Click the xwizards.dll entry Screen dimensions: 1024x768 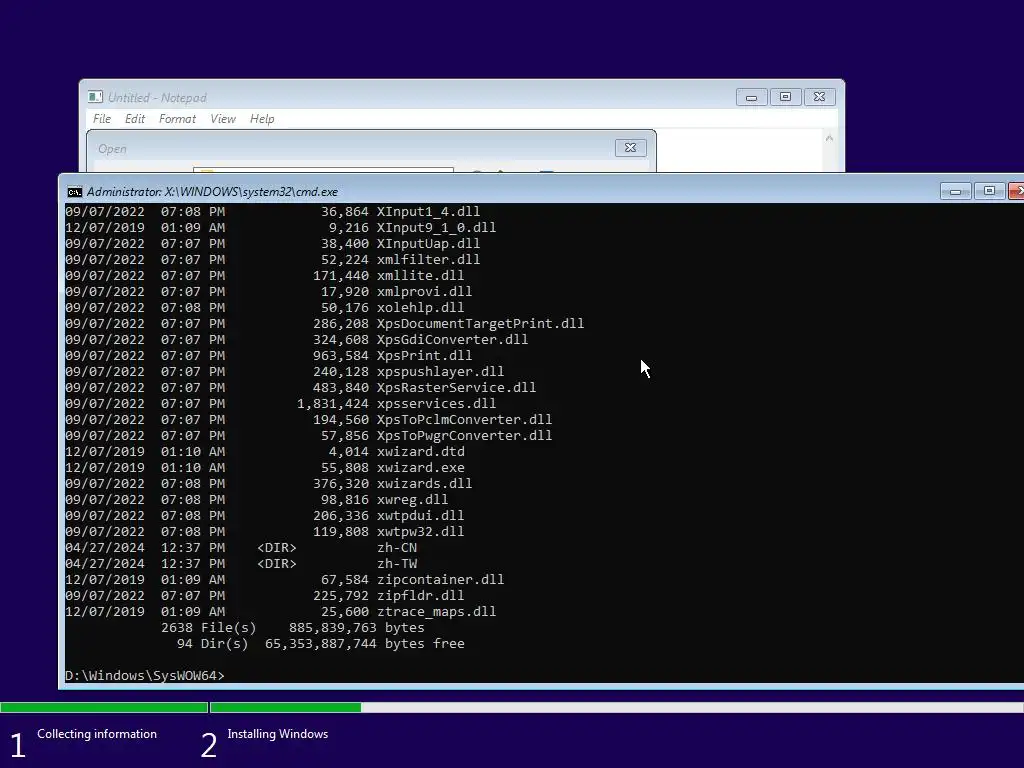424,483
